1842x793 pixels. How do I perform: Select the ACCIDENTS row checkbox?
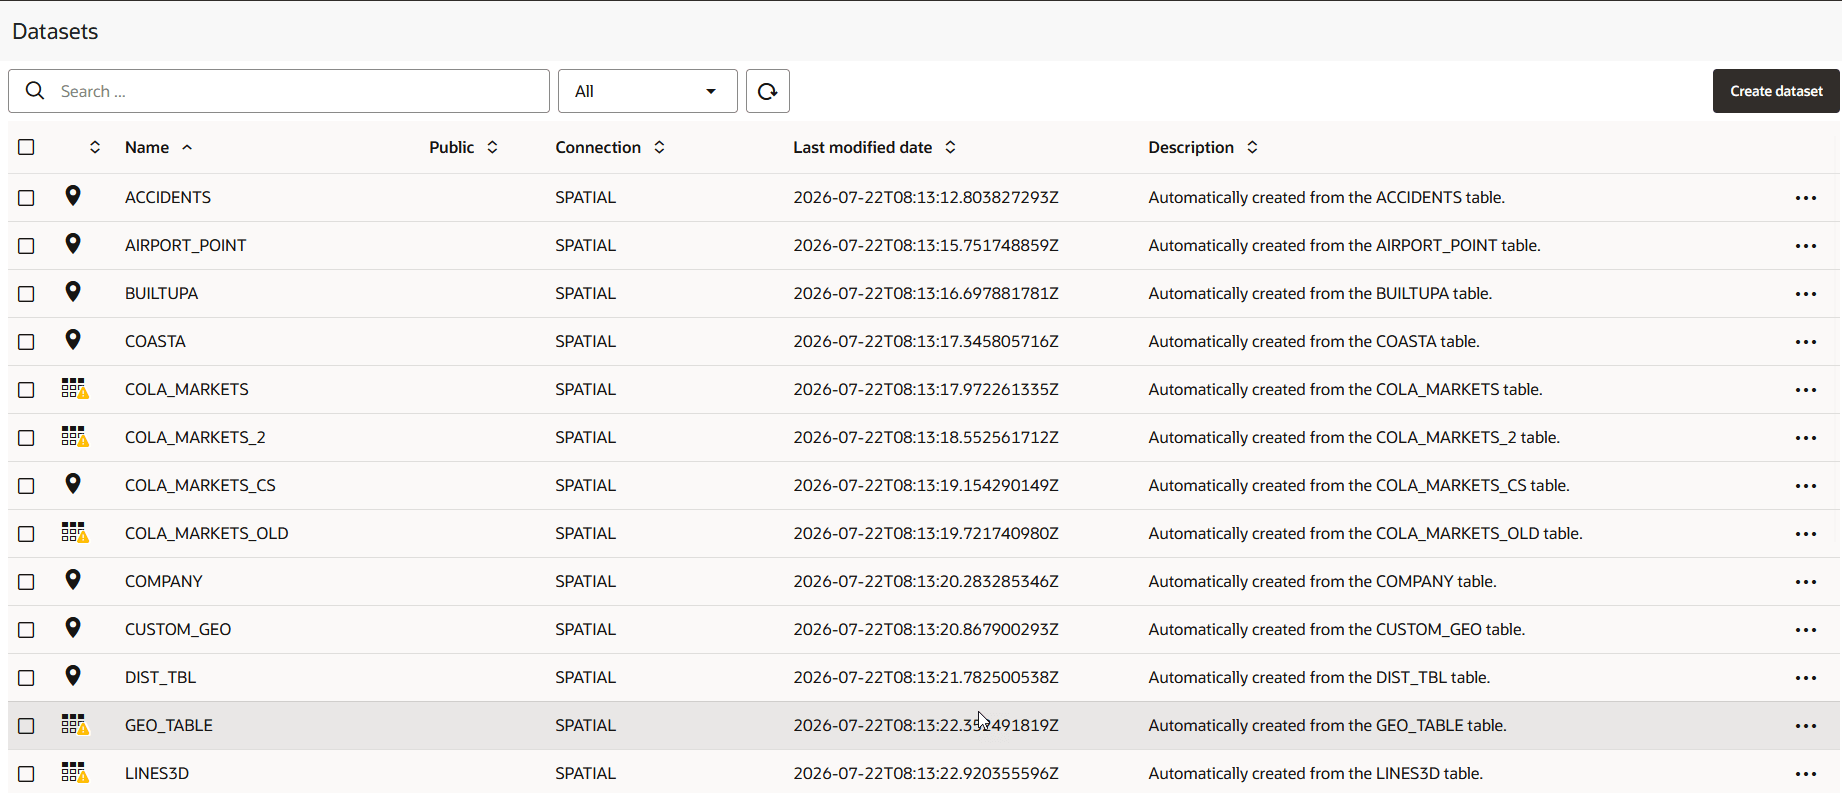(26, 198)
